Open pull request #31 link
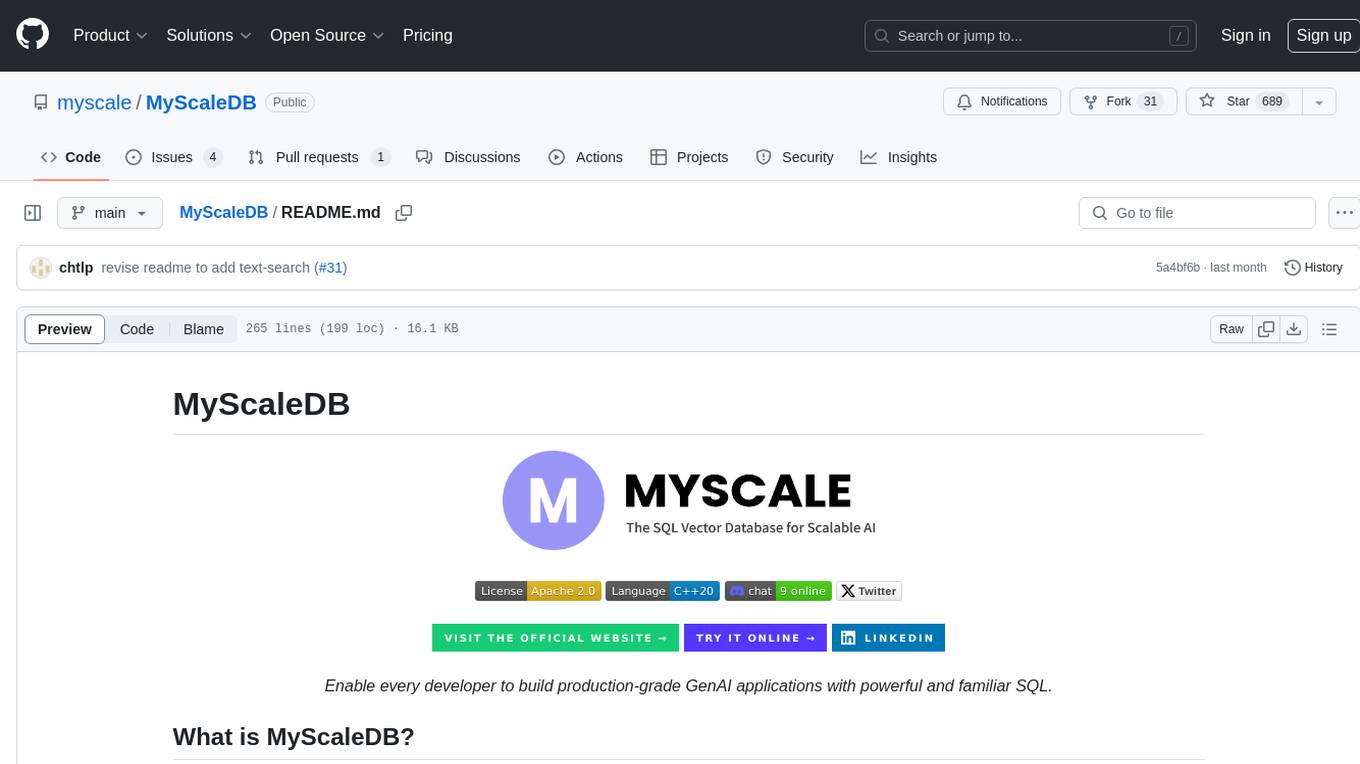Viewport: 1360px width, 764px height. coord(331,268)
